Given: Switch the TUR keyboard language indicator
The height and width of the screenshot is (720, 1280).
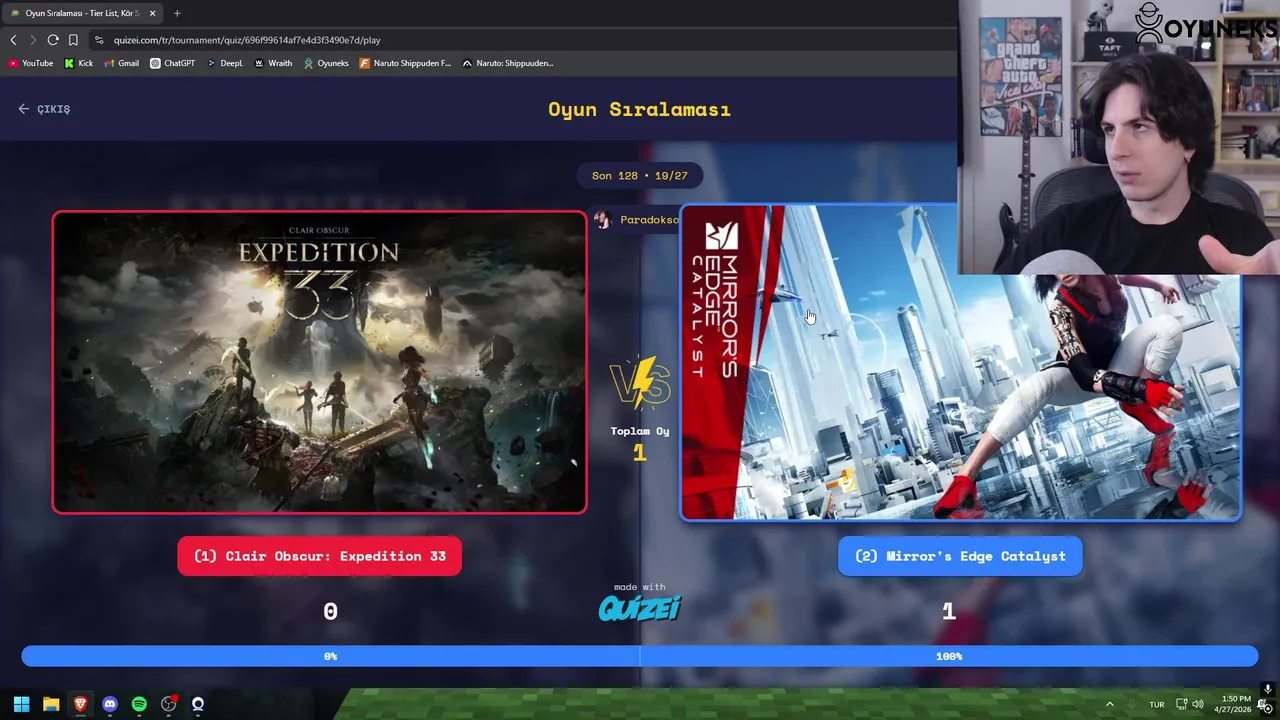Looking at the screenshot, I should click(1157, 704).
